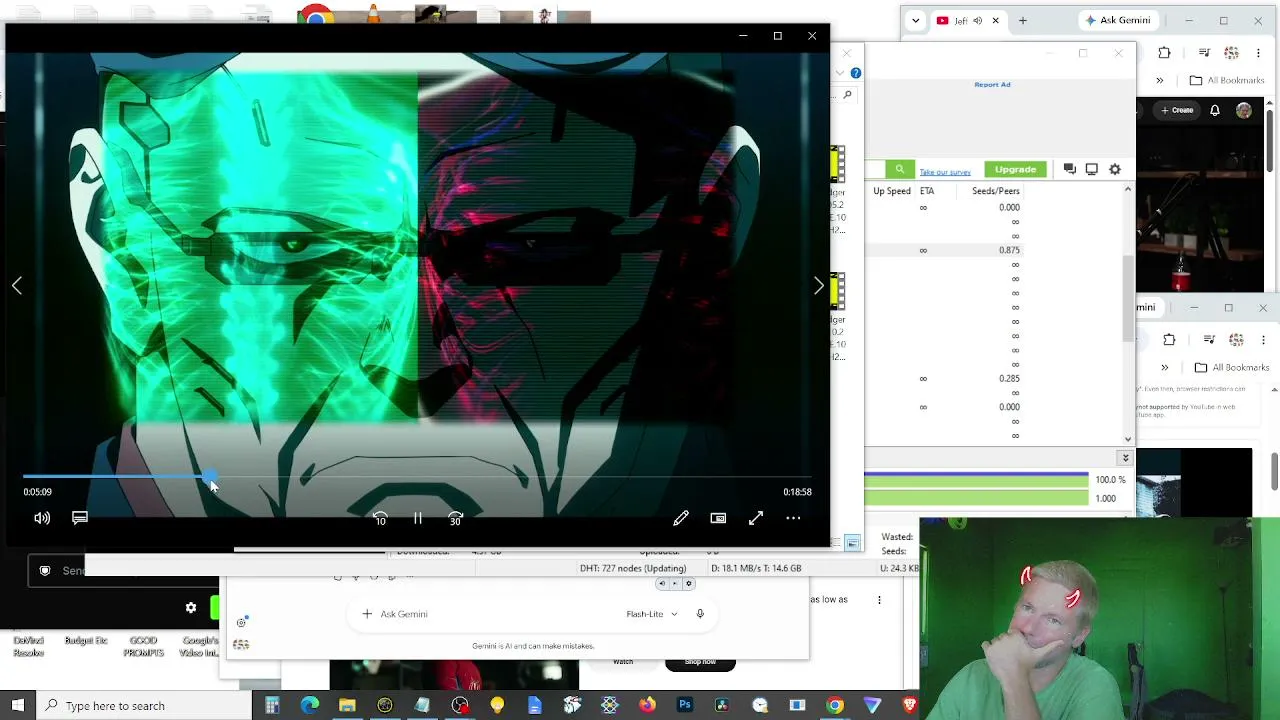
Task: Open the Chrome tab search dropdown
Action: 915,20
